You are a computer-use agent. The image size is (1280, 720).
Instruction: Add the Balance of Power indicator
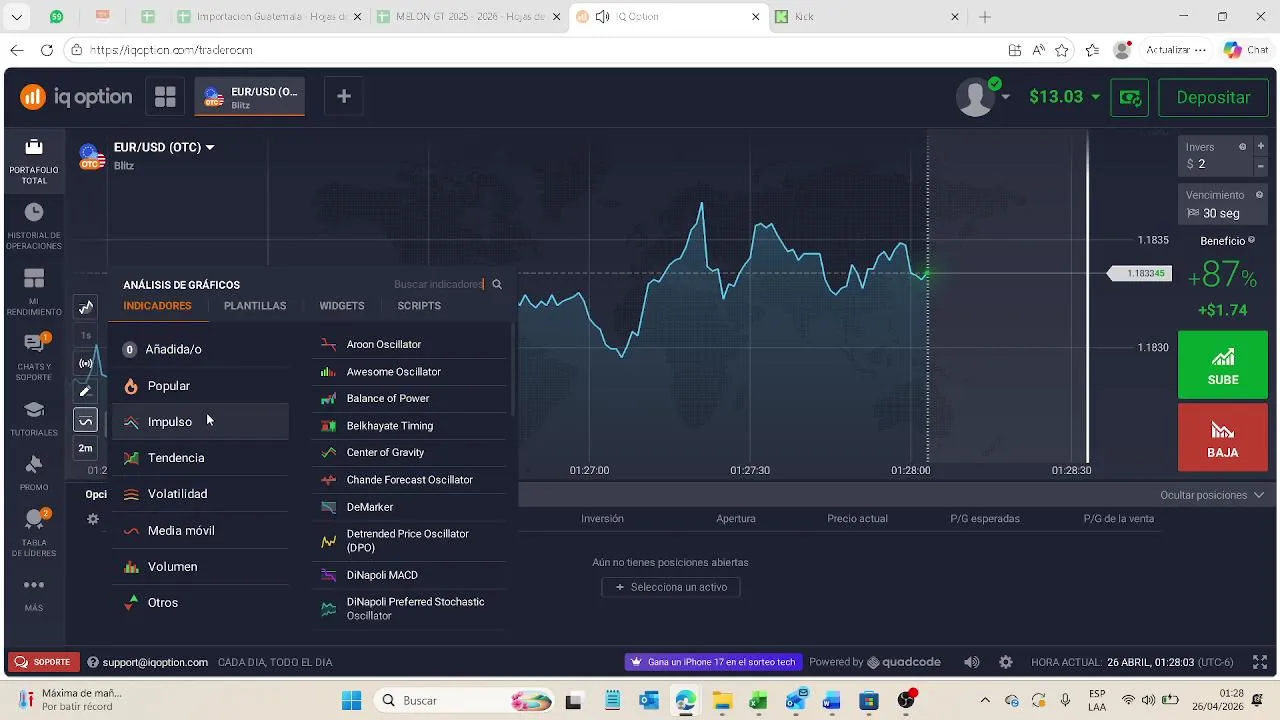[410, 398]
